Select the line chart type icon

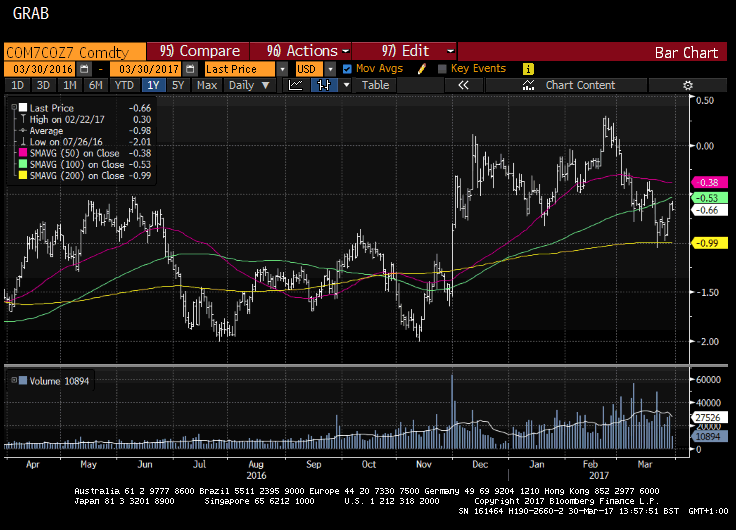(x=296, y=85)
